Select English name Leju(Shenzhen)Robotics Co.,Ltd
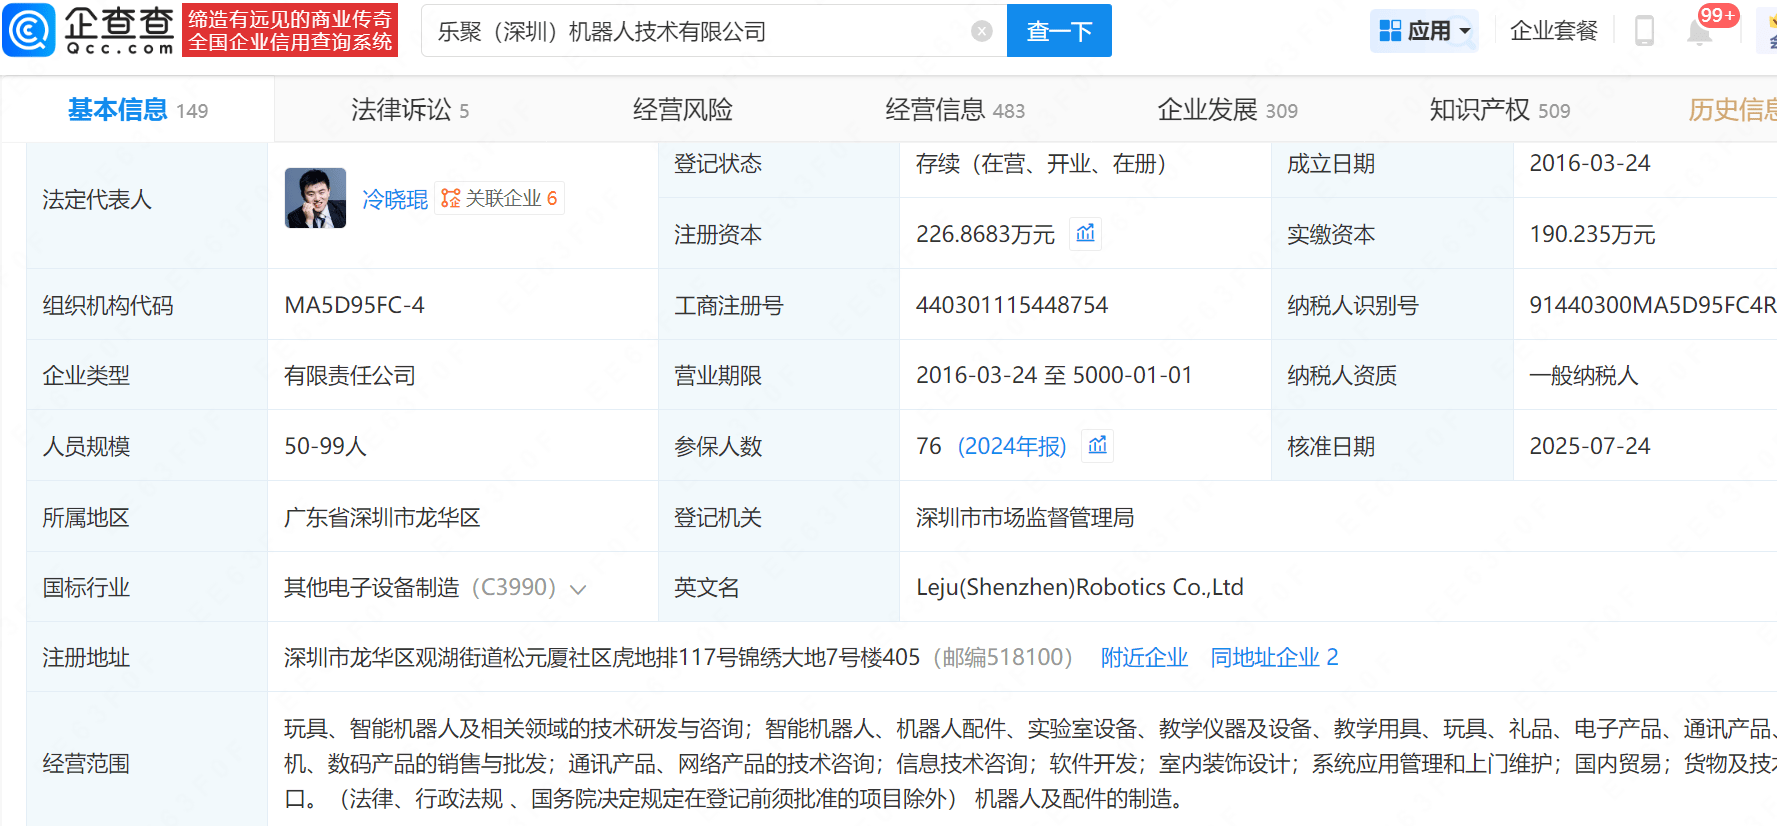The image size is (1777, 826). coord(1080,587)
